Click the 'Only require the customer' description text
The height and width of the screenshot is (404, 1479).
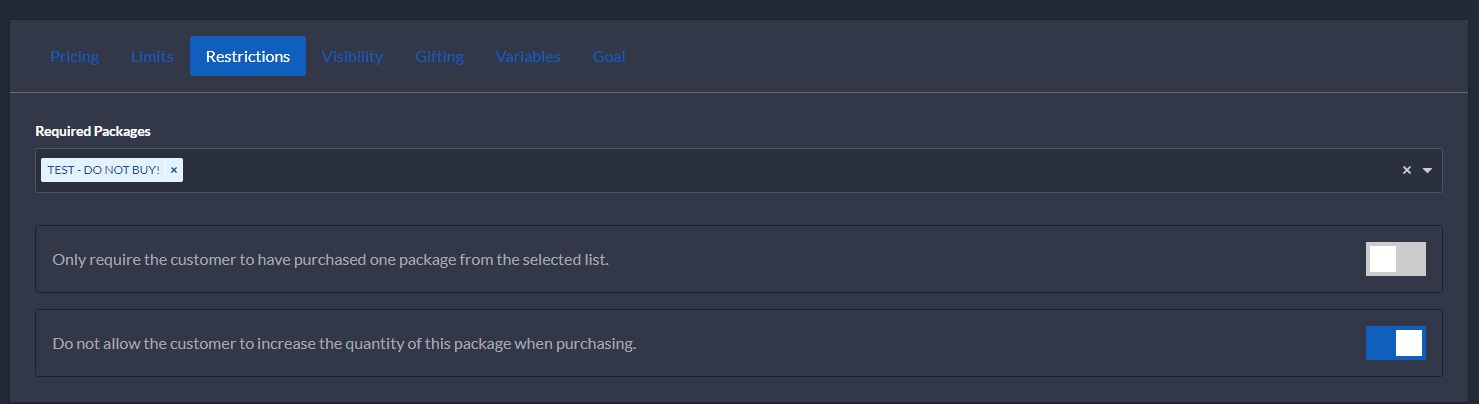coord(330,259)
